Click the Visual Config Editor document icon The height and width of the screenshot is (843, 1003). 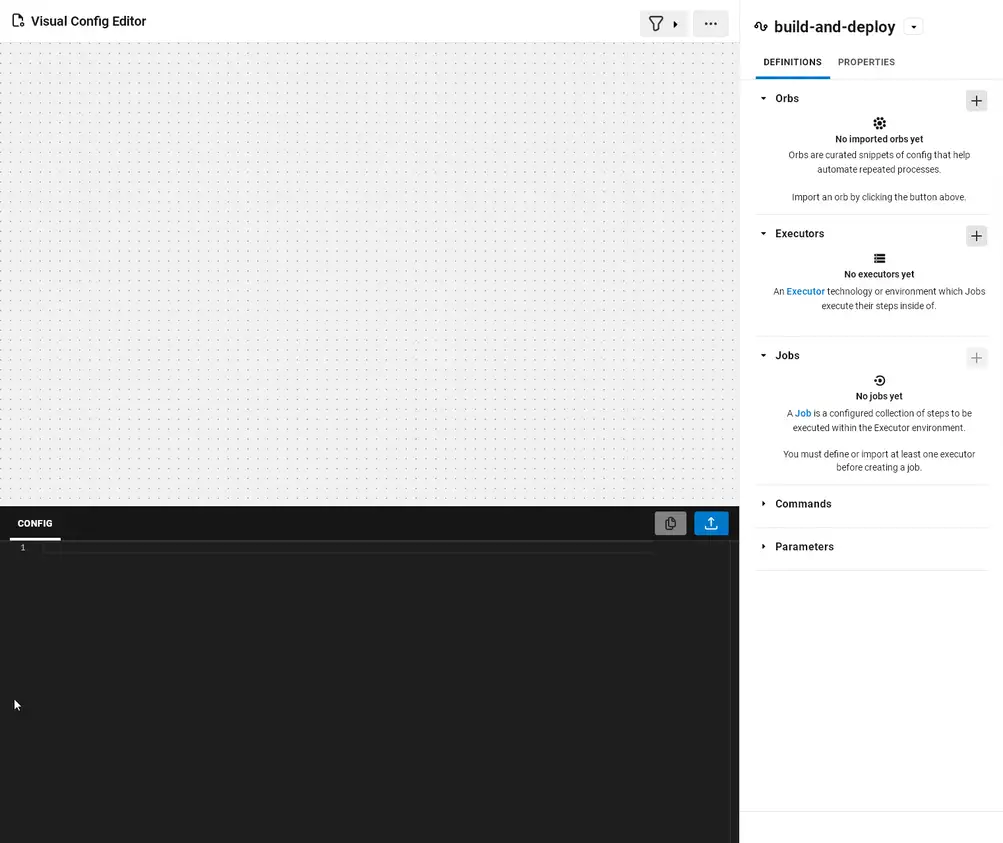click(16, 20)
